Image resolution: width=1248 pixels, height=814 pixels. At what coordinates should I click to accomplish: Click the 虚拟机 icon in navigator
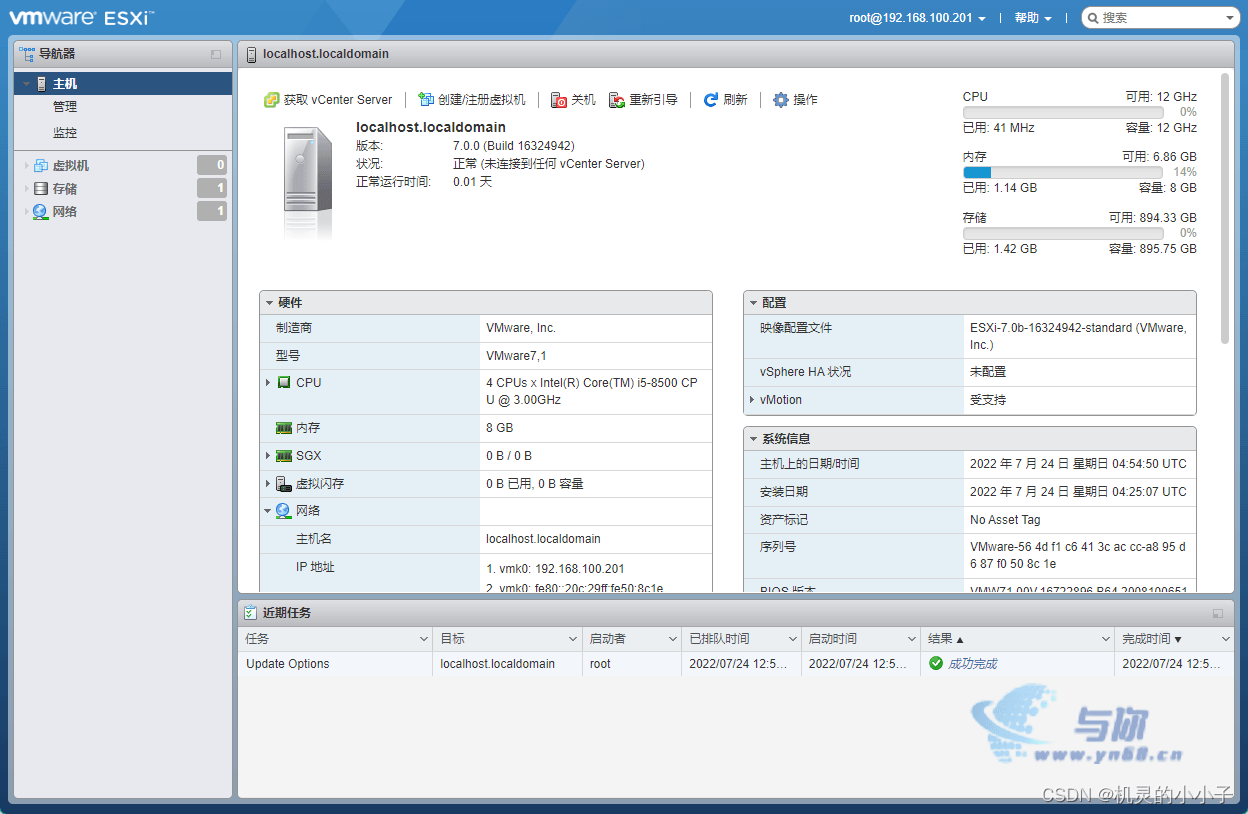(41, 166)
